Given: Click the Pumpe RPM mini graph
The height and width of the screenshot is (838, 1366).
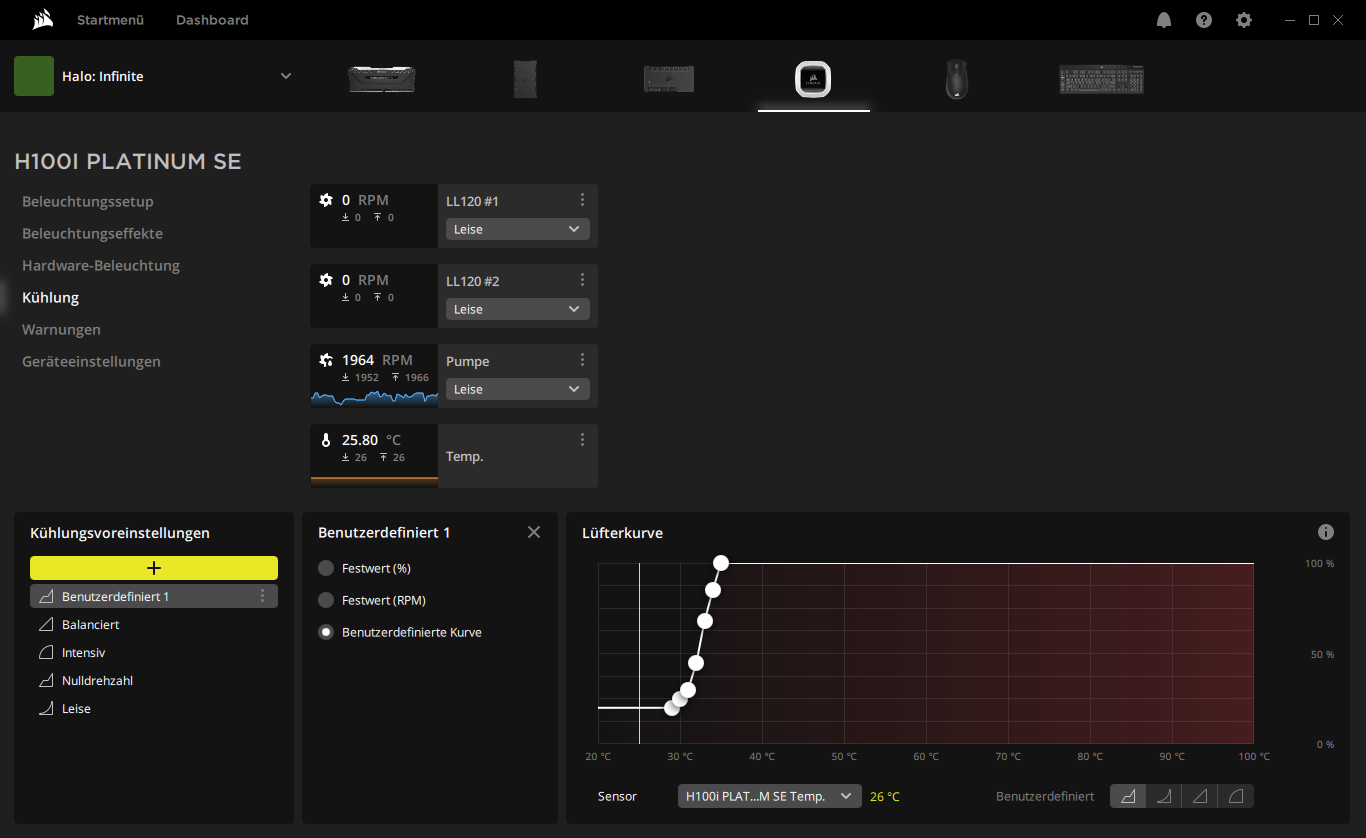Looking at the screenshot, I should (374, 397).
